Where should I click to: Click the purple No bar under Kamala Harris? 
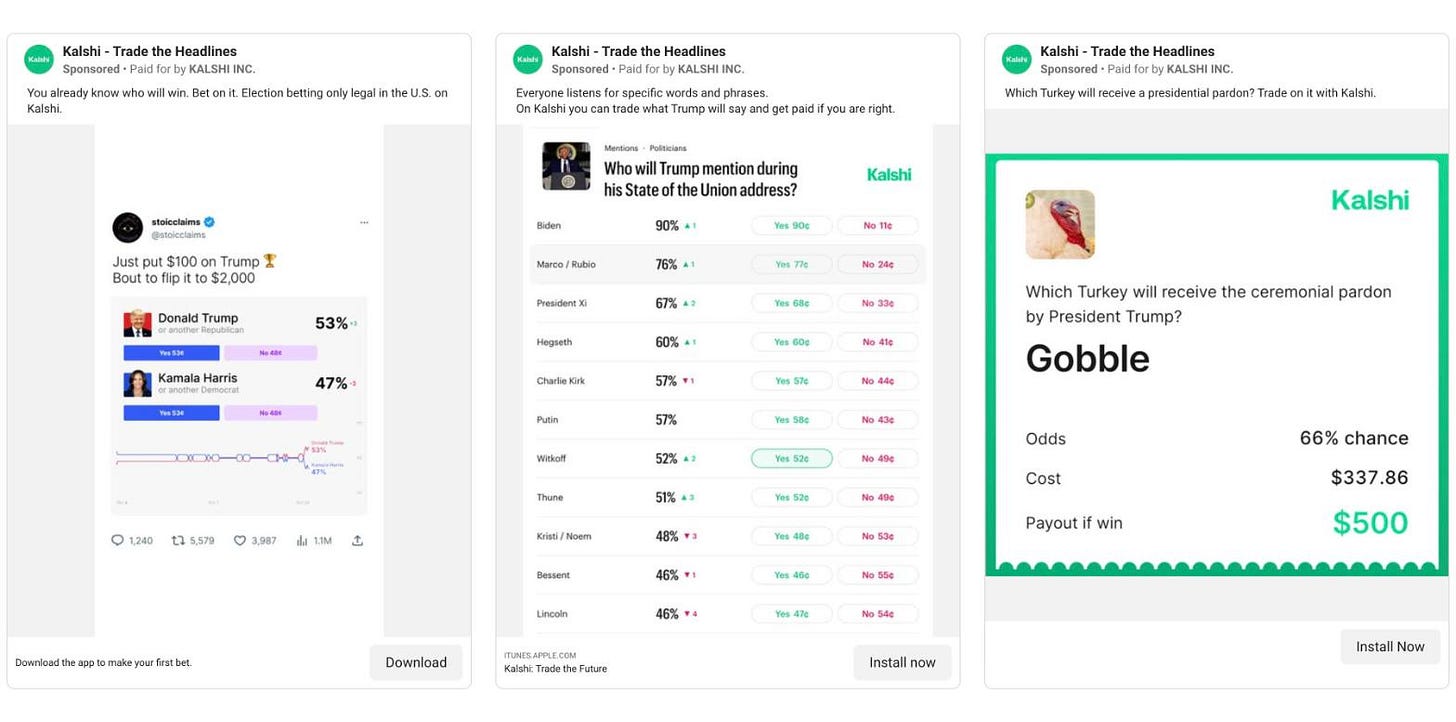coord(270,413)
